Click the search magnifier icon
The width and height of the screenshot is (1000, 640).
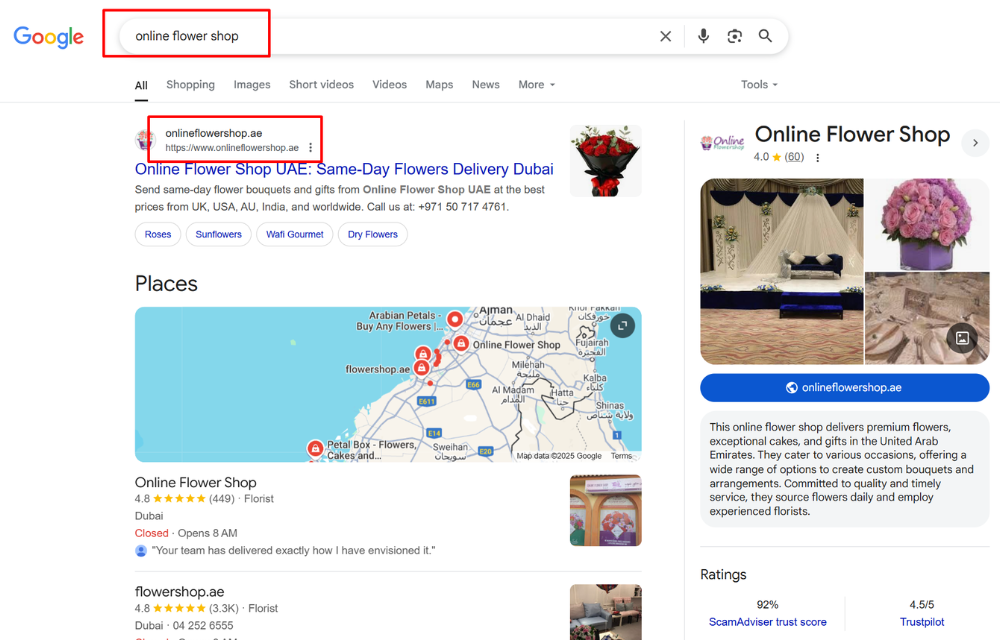pyautogui.click(x=765, y=35)
